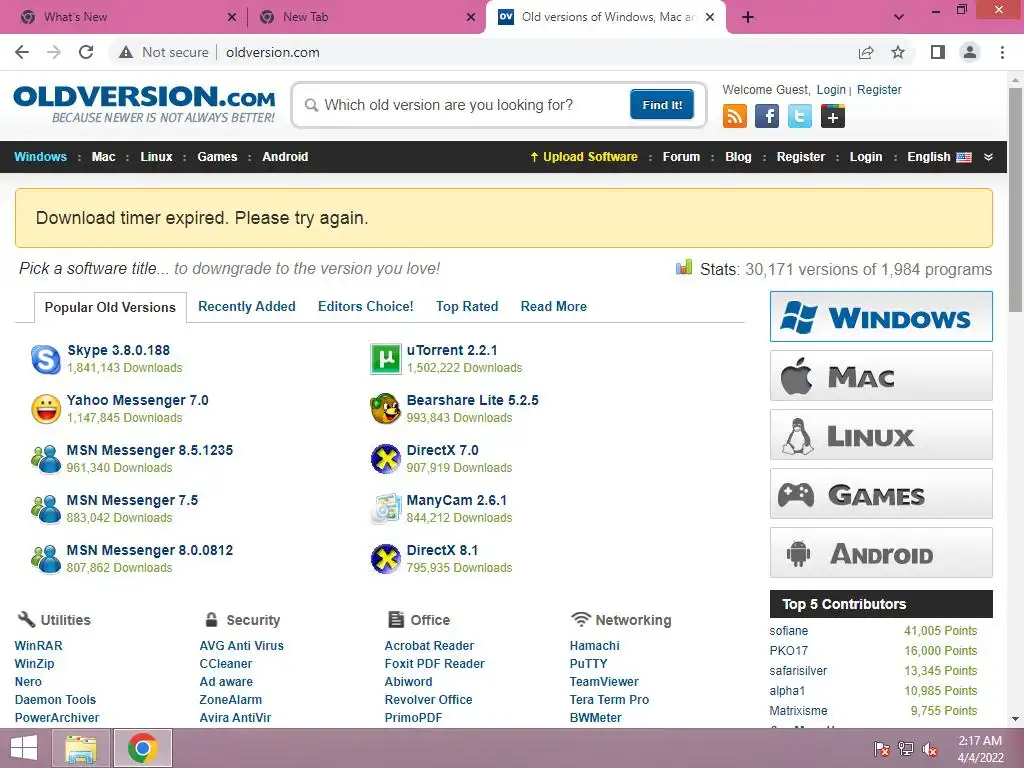Image resolution: width=1024 pixels, height=768 pixels.
Task: Open the Top Rated tab
Action: (x=467, y=306)
